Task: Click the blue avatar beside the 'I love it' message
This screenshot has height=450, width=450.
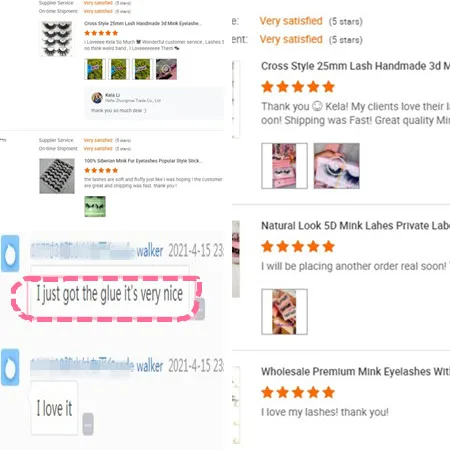Action: pos(10,367)
